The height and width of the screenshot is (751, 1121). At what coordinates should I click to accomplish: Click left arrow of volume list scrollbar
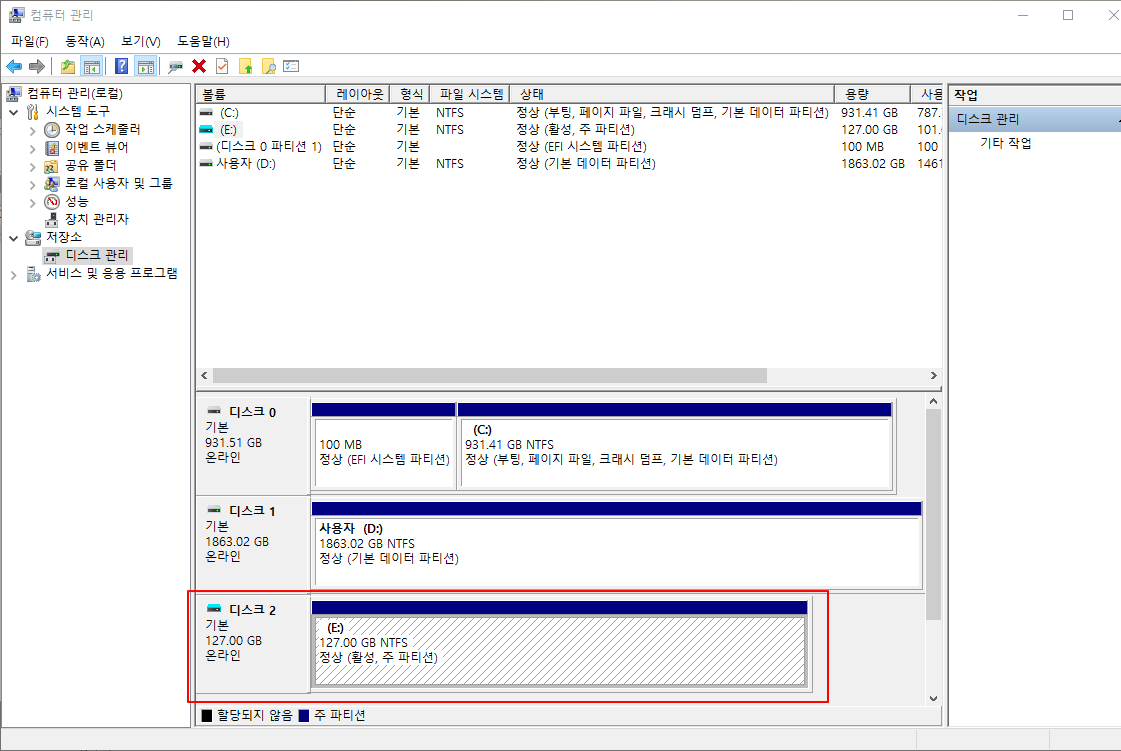[x=204, y=376]
